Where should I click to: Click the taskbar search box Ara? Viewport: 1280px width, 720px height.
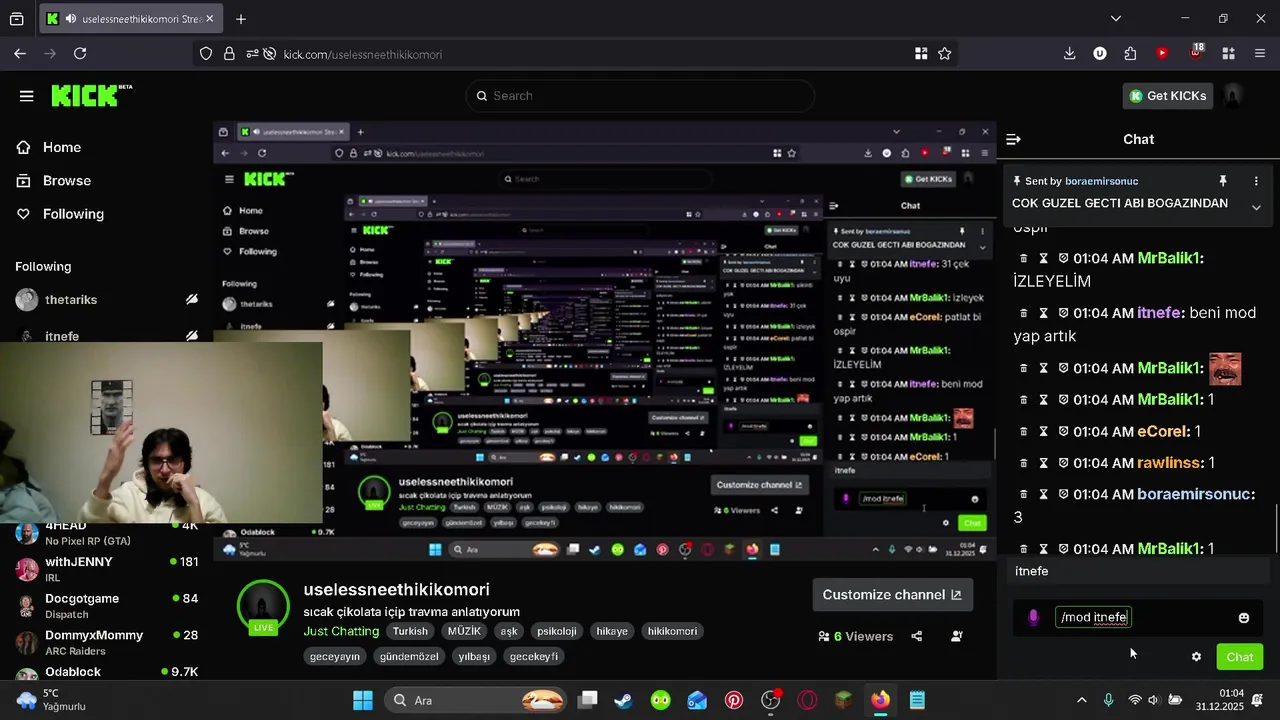[x=475, y=700]
